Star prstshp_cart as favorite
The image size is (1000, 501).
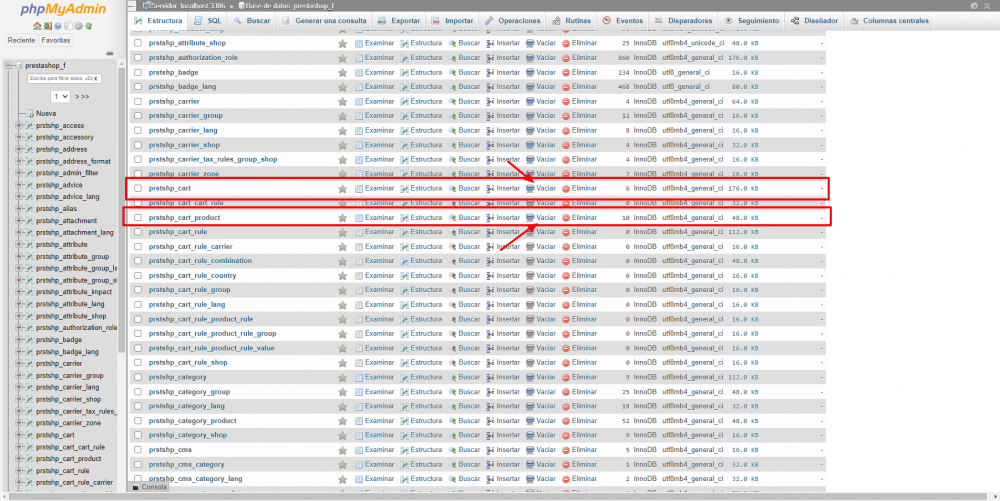(342, 189)
